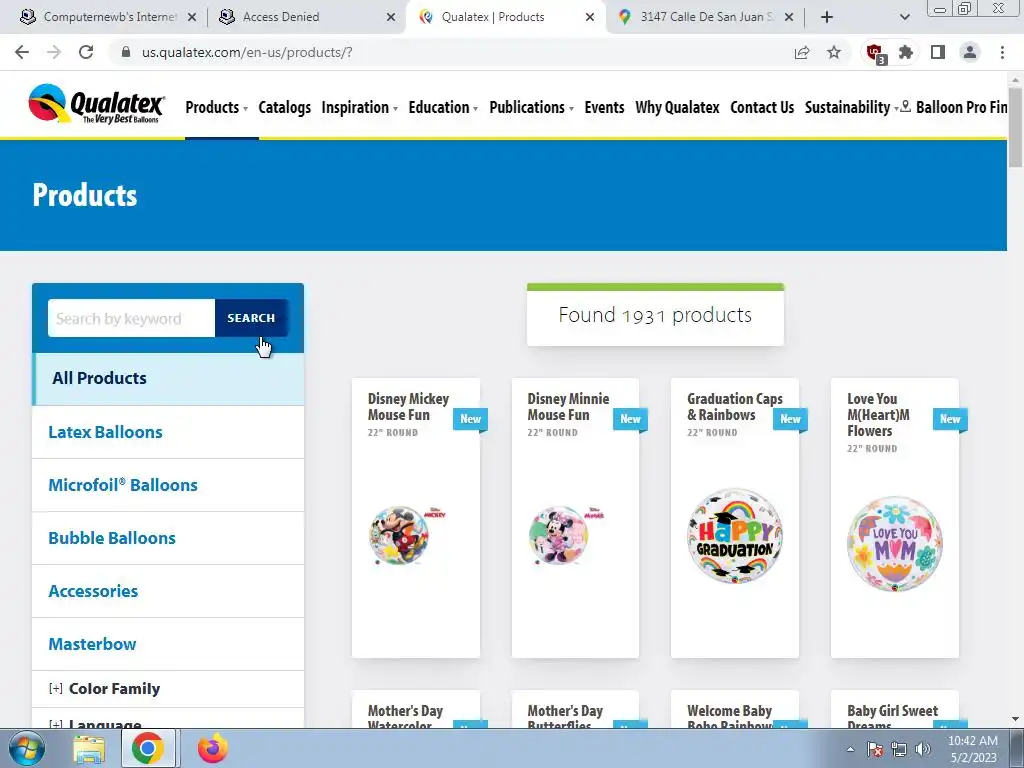Open Firefox from the taskbar

click(213, 748)
